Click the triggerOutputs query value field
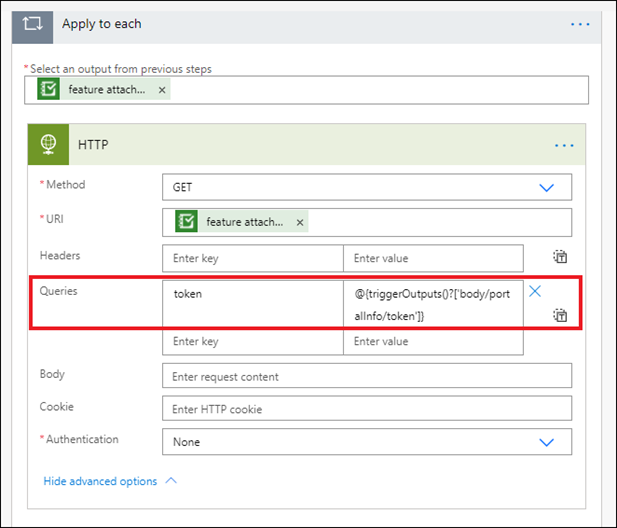This screenshot has width=617, height=528. (x=433, y=303)
